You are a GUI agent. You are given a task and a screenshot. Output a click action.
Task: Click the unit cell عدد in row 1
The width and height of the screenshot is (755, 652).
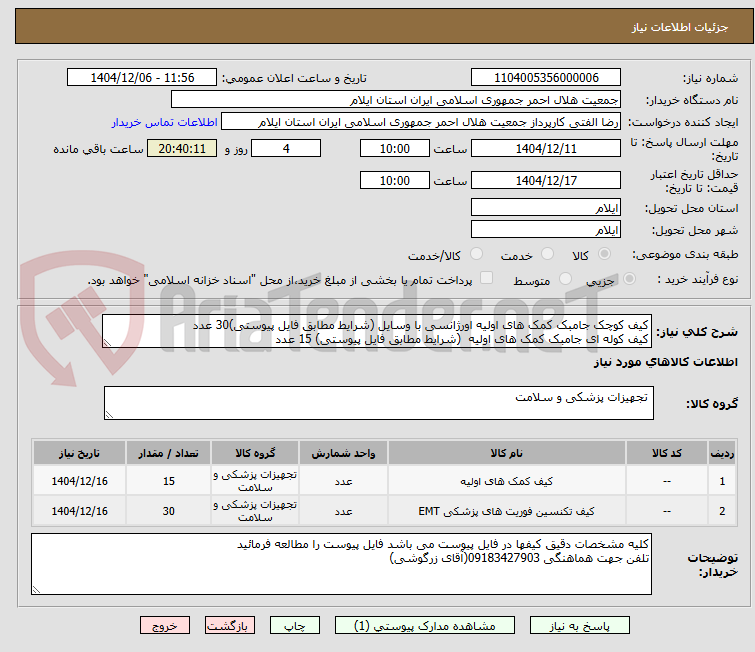coord(343,481)
